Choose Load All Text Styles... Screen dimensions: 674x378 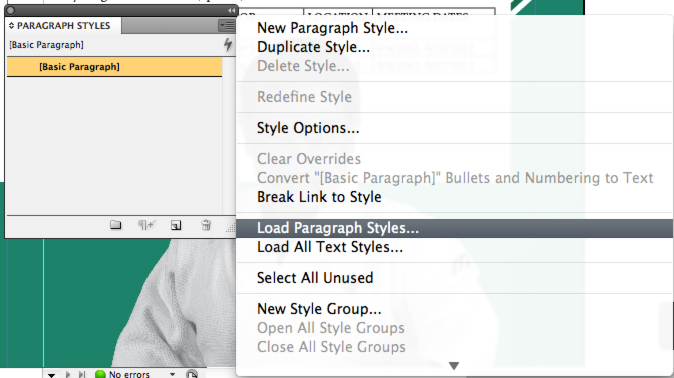(330, 247)
